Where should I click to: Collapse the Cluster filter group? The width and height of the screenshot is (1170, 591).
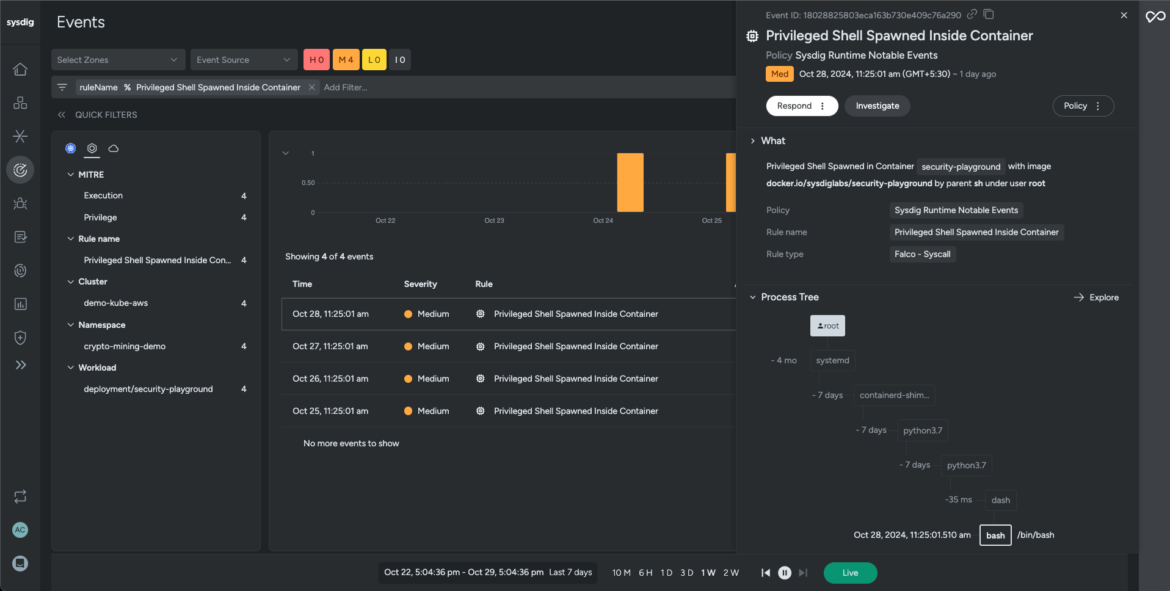click(x=71, y=282)
